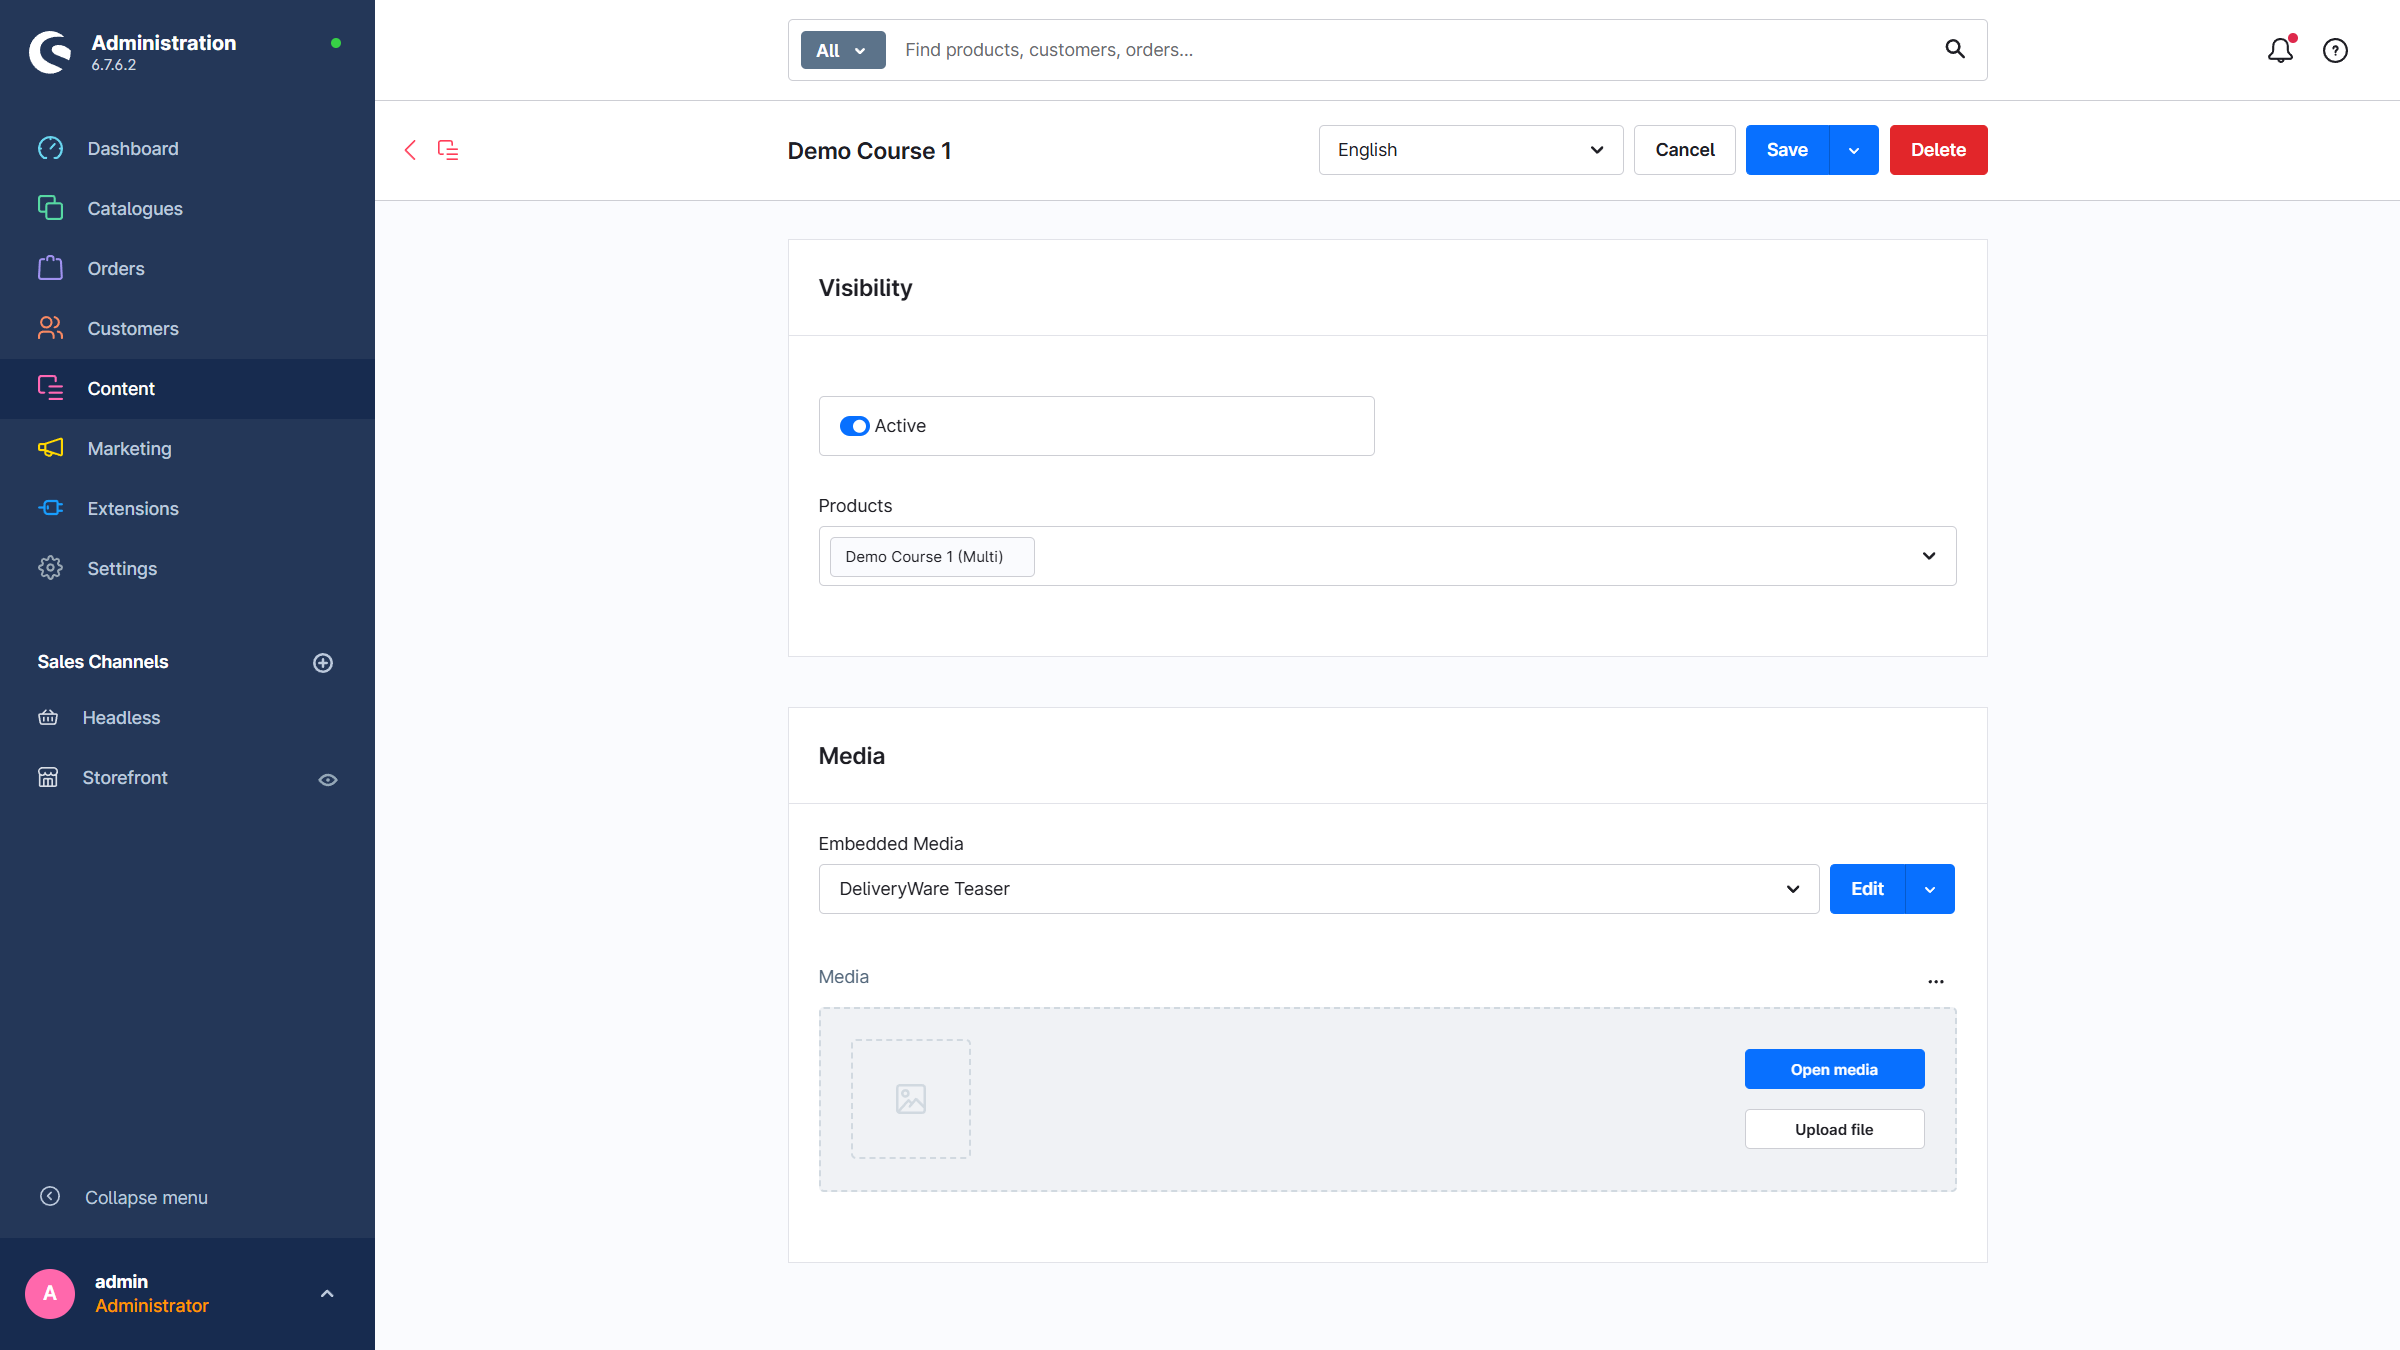Open the English language dropdown
The width and height of the screenshot is (2400, 1350).
pos(1470,150)
